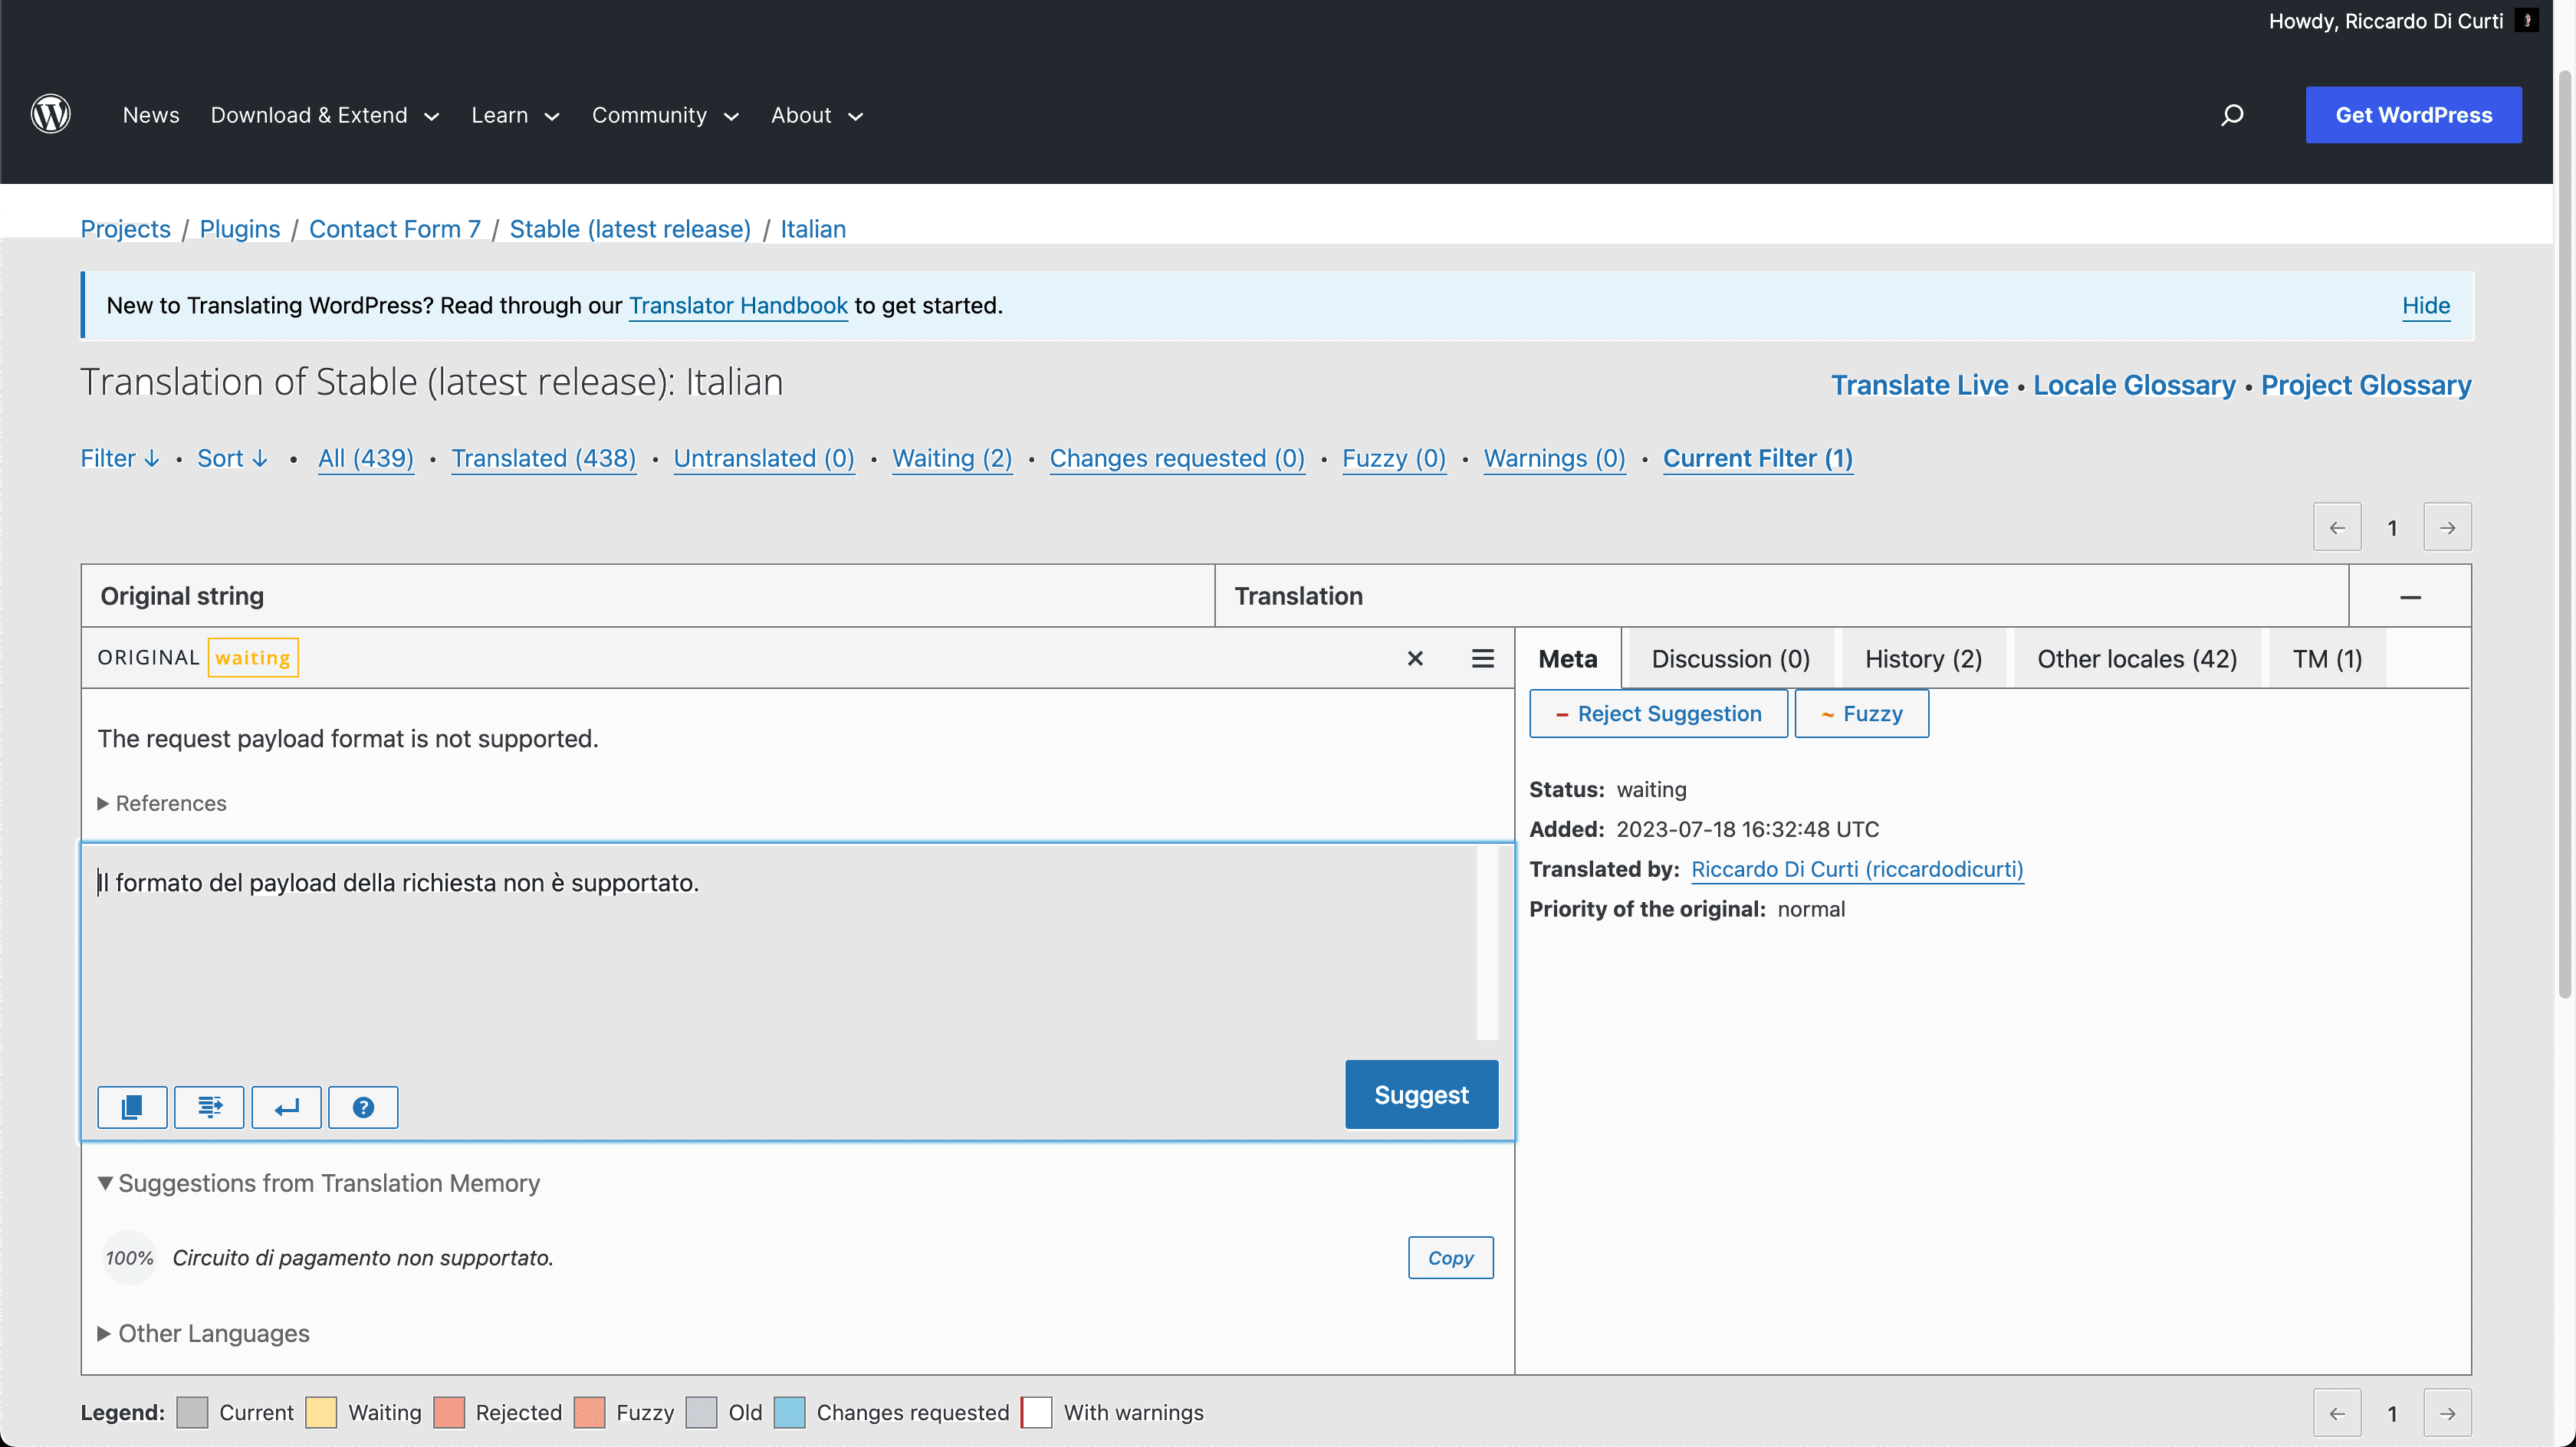This screenshot has width=2576, height=1447.
Task: Go to next page arrow at bottom
Action: (2447, 1413)
